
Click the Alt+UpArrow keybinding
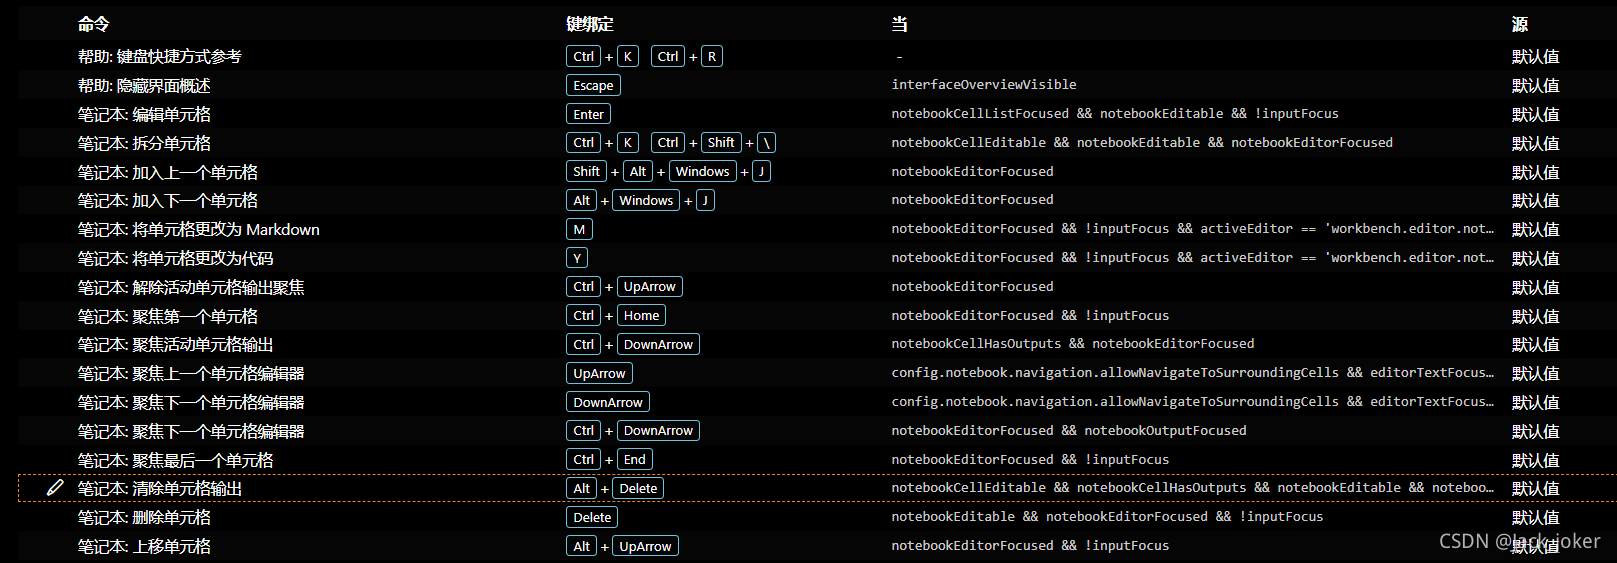(622, 547)
